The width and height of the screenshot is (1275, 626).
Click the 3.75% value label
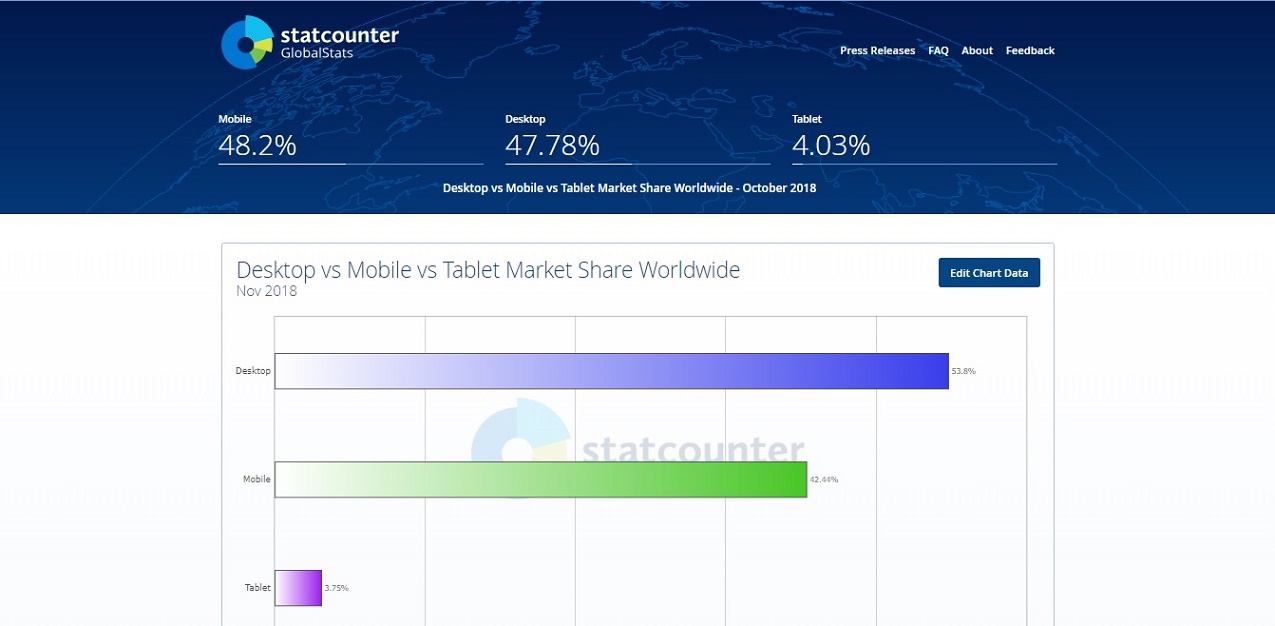[x=337, y=588]
